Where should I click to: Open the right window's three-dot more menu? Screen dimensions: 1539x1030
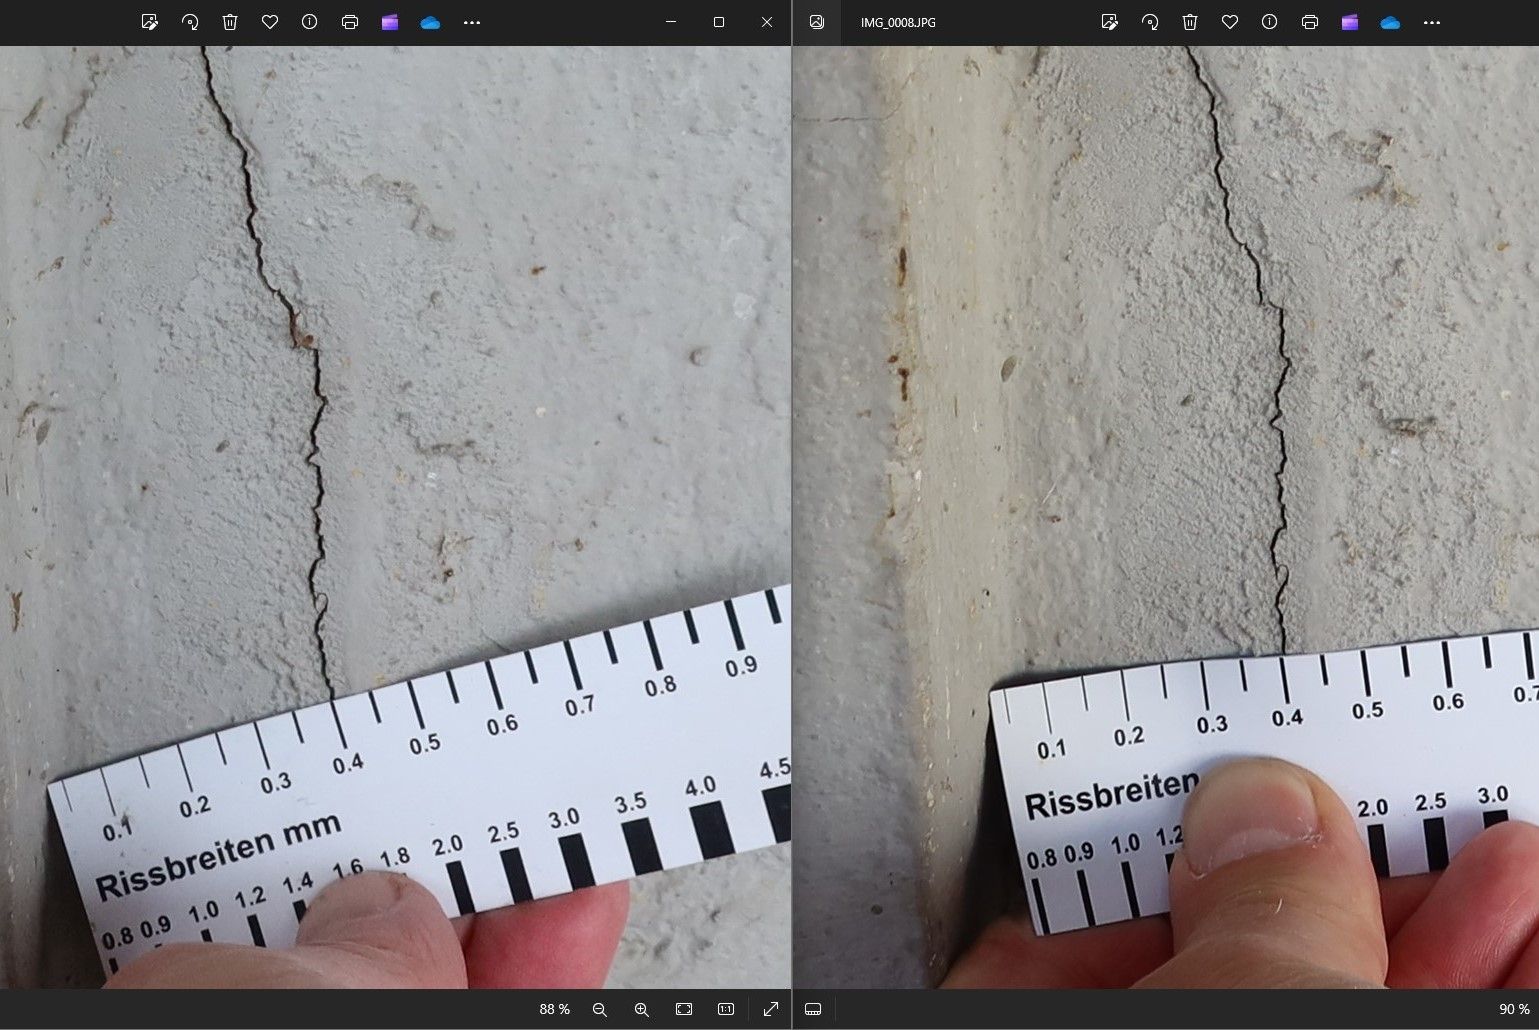(x=1432, y=22)
